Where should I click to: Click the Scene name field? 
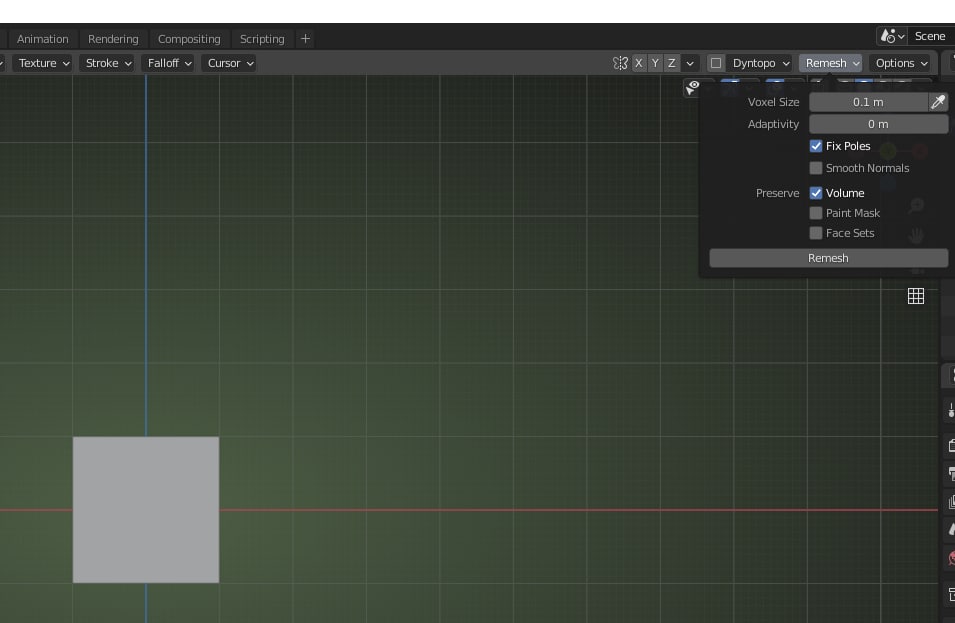[931, 36]
